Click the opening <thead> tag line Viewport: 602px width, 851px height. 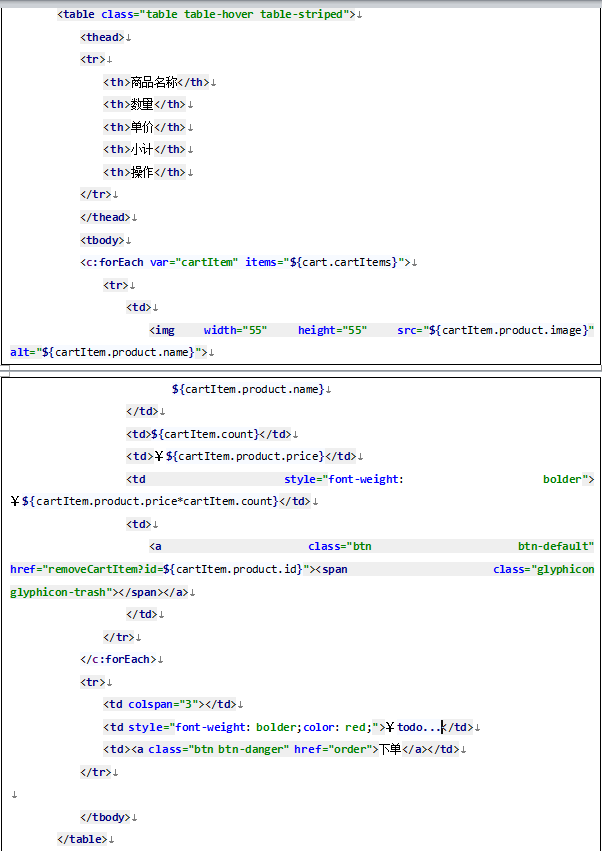click(x=102, y=37)
